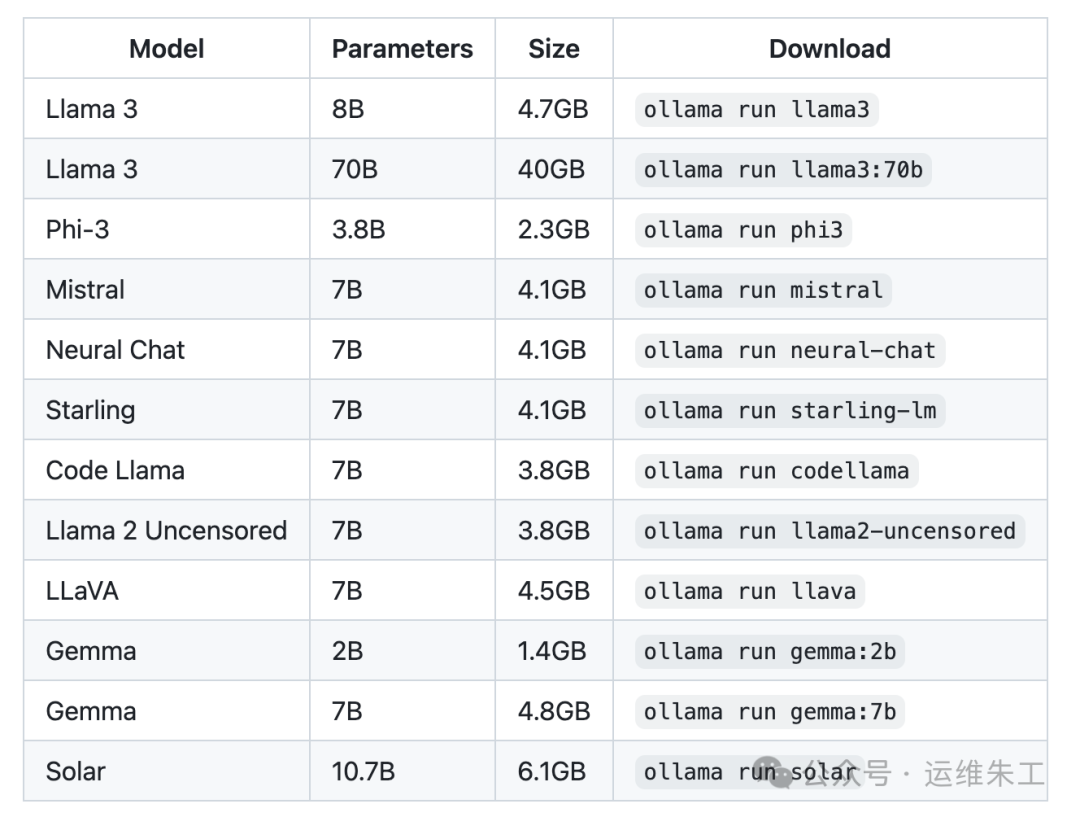Select the 'ollama run llava' command
The width and height of the screenshot is (1080, 817).
(749, 591)
